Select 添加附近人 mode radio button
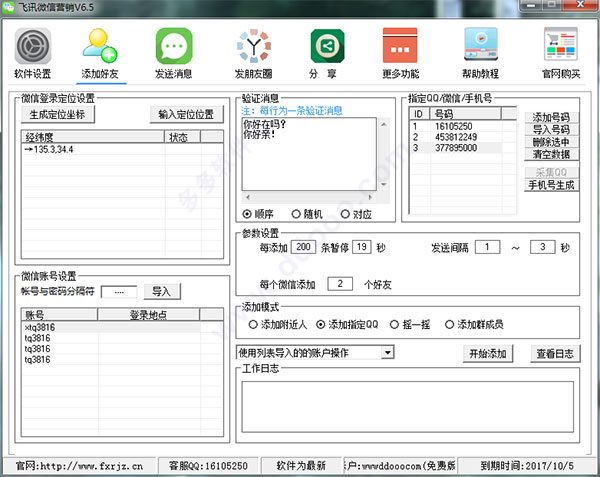This screenshot has width=600, height=477. [x=253, y=325]
